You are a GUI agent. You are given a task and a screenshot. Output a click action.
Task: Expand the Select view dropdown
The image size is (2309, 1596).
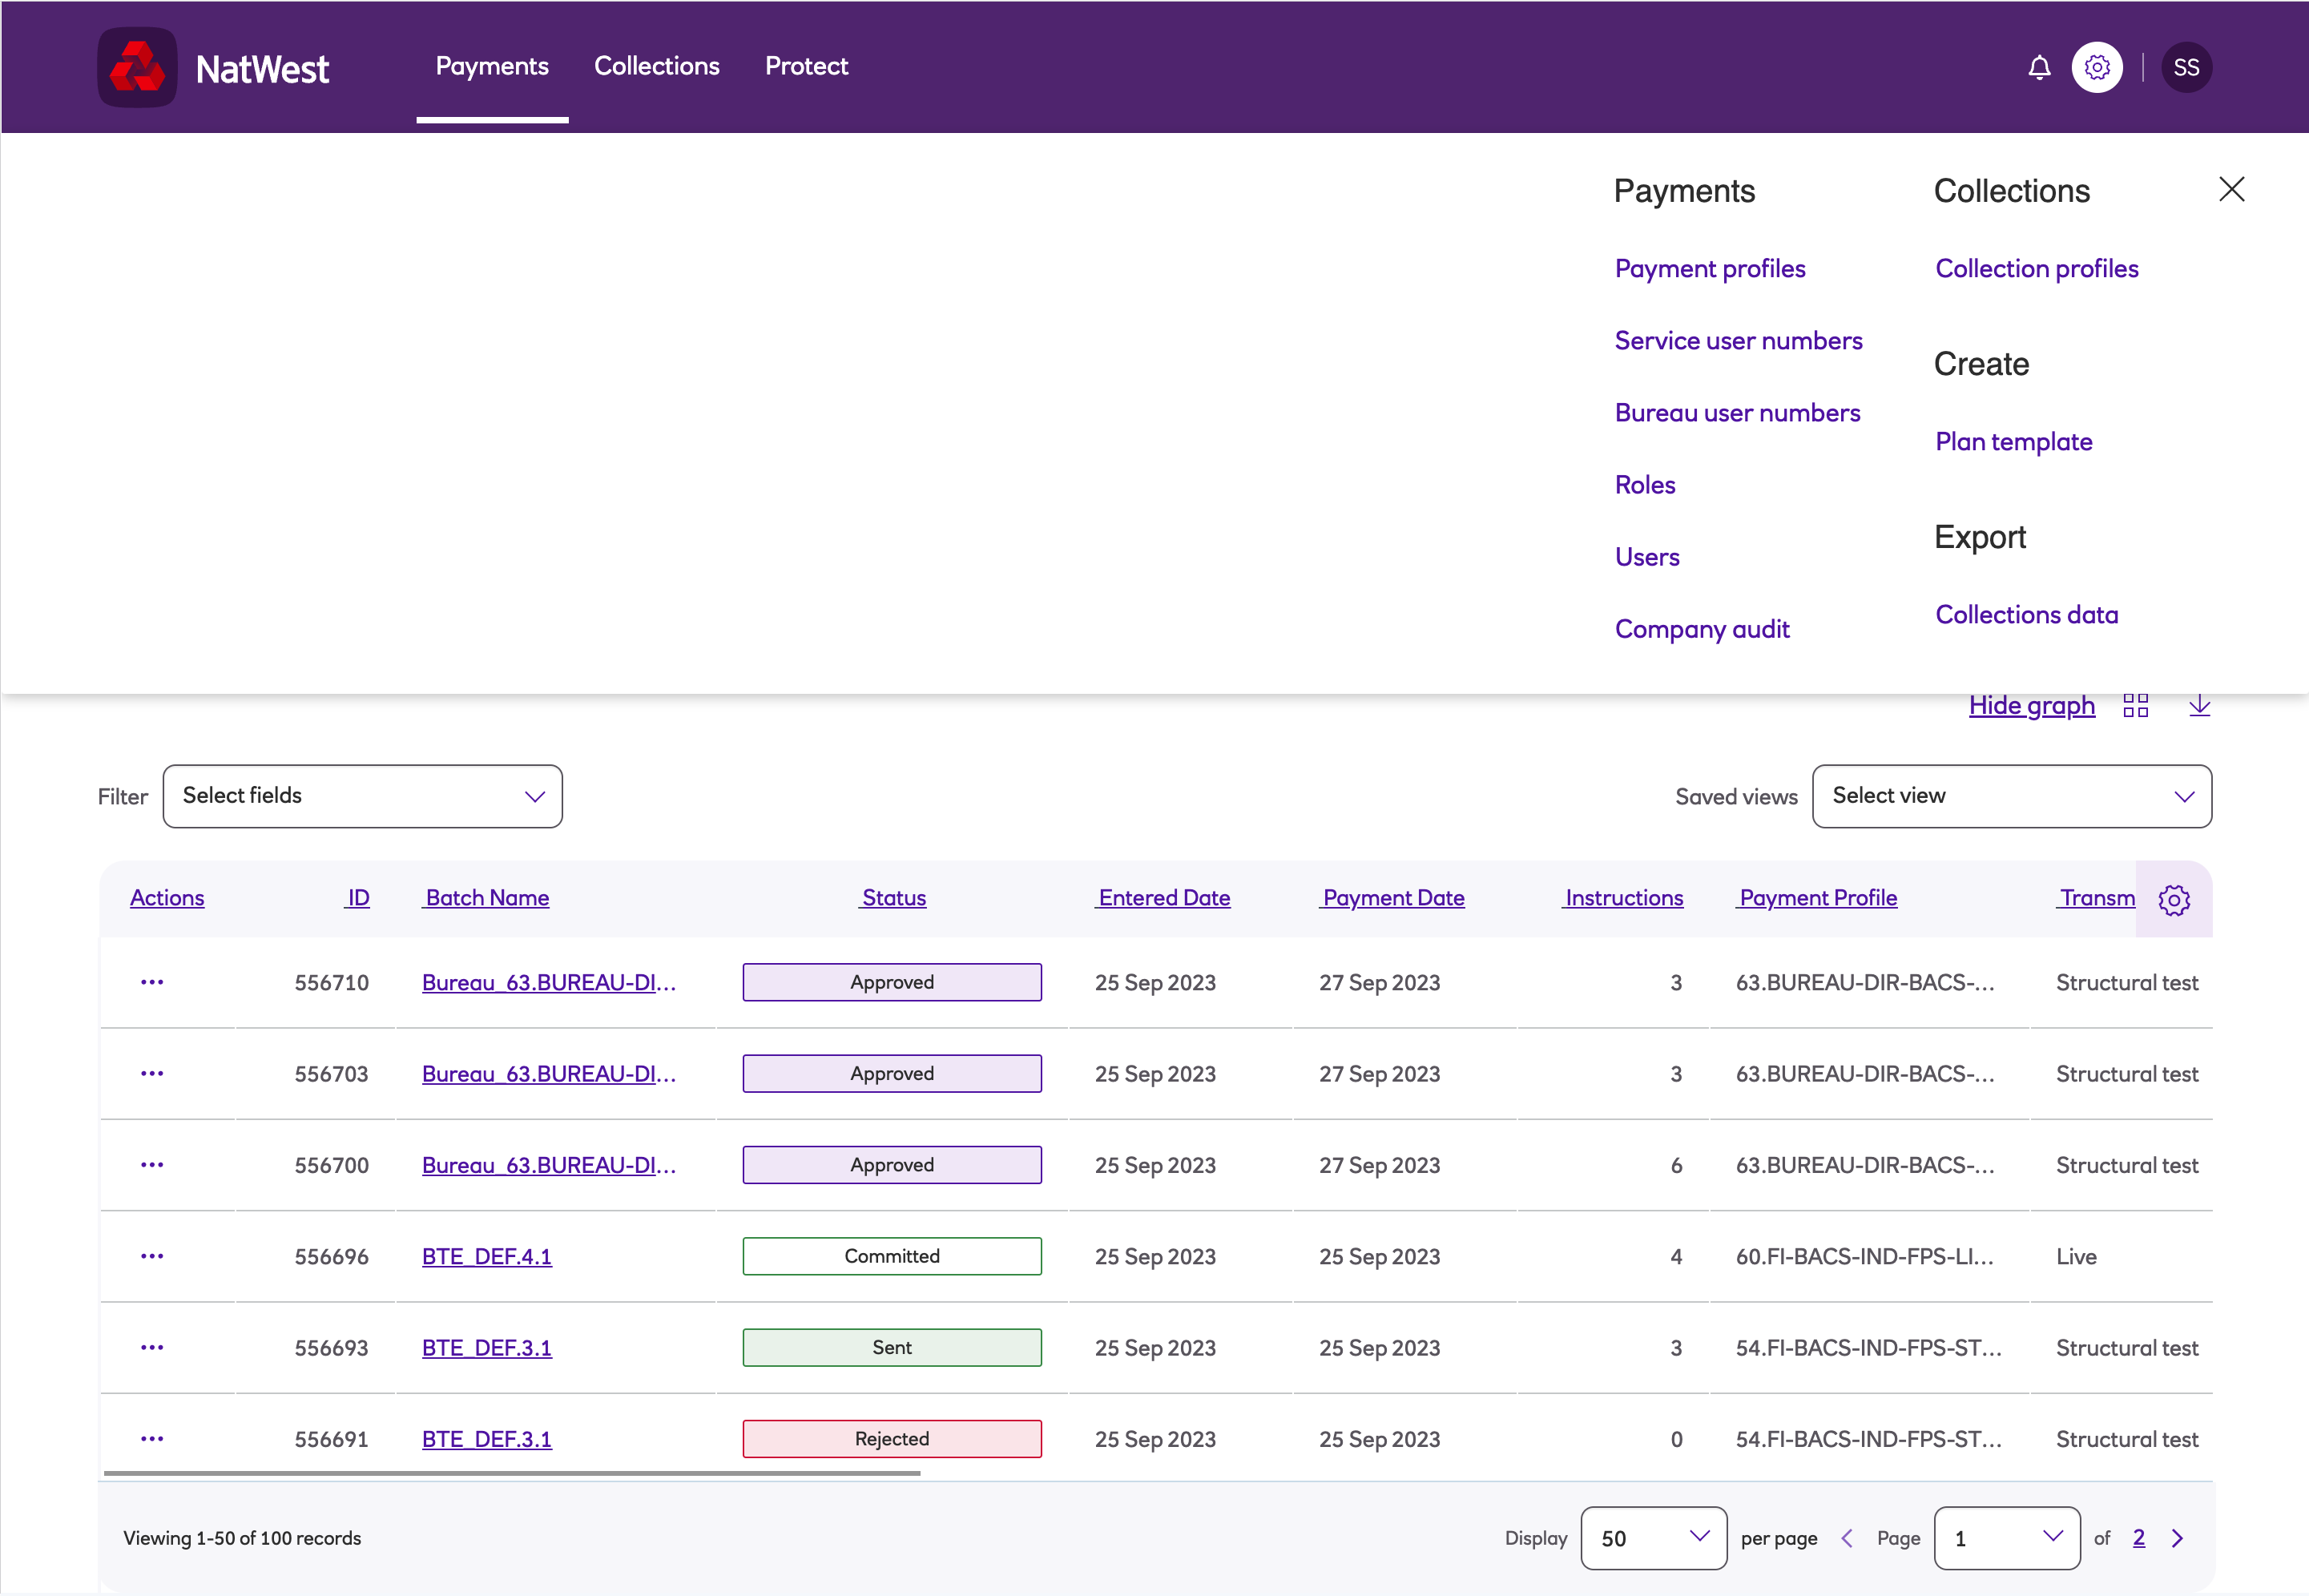tap(2011, 796)
